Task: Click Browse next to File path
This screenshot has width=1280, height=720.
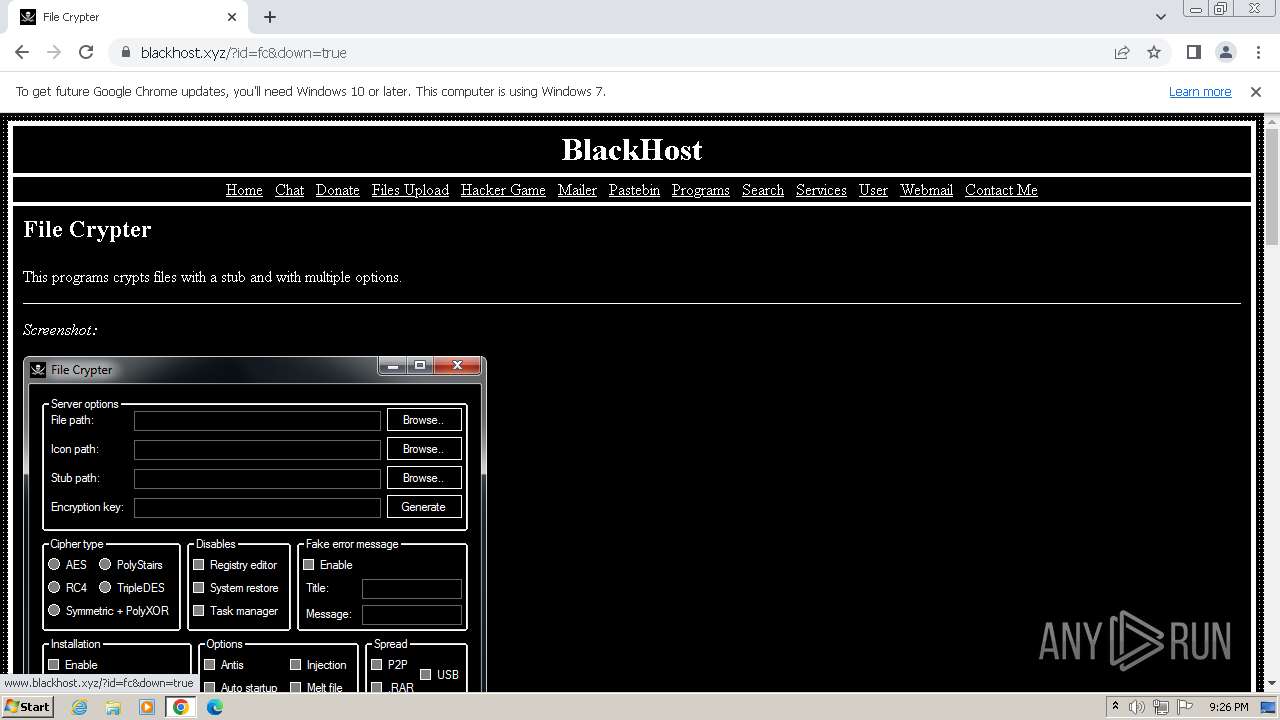Action: (x=424, y=420)
